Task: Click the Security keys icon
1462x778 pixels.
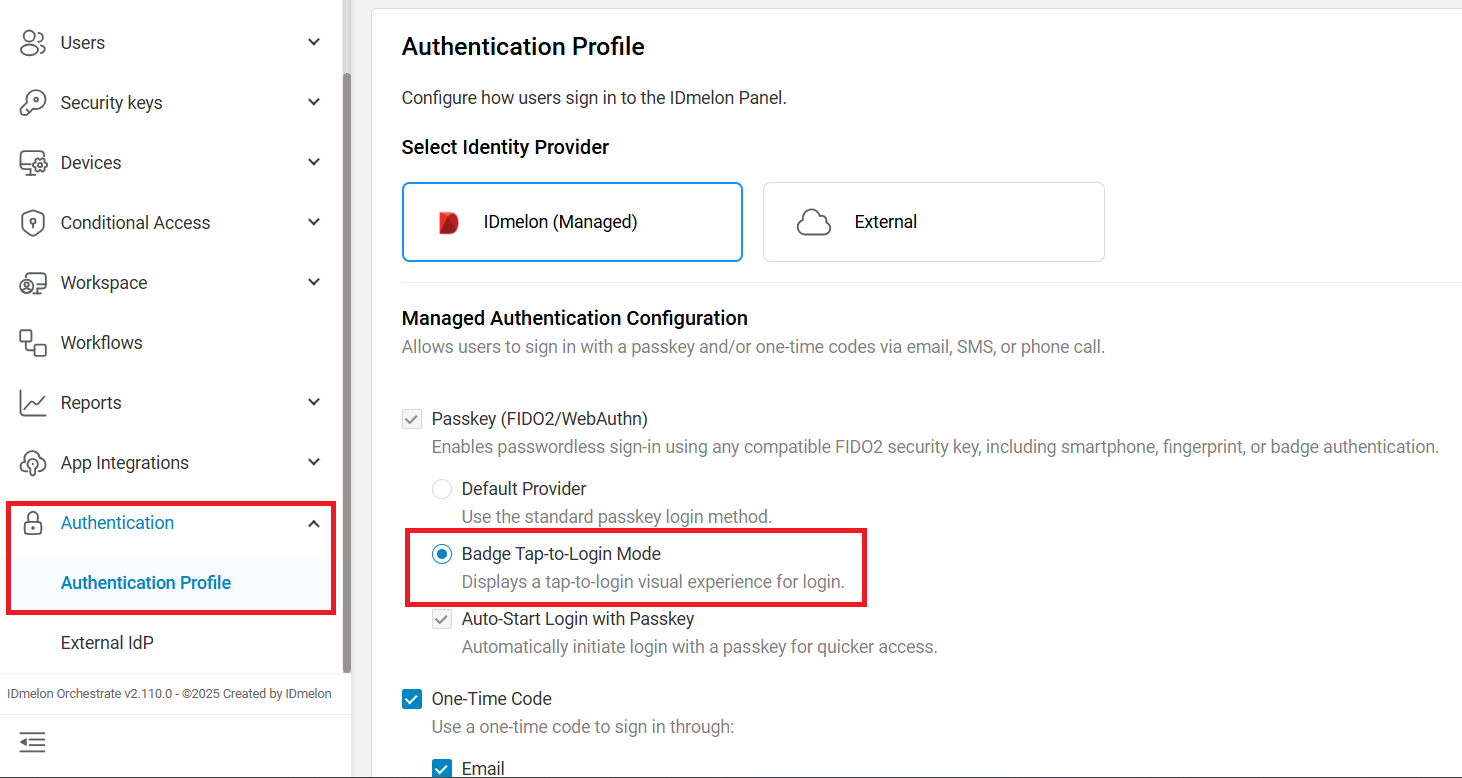Action: coord(30,102)
